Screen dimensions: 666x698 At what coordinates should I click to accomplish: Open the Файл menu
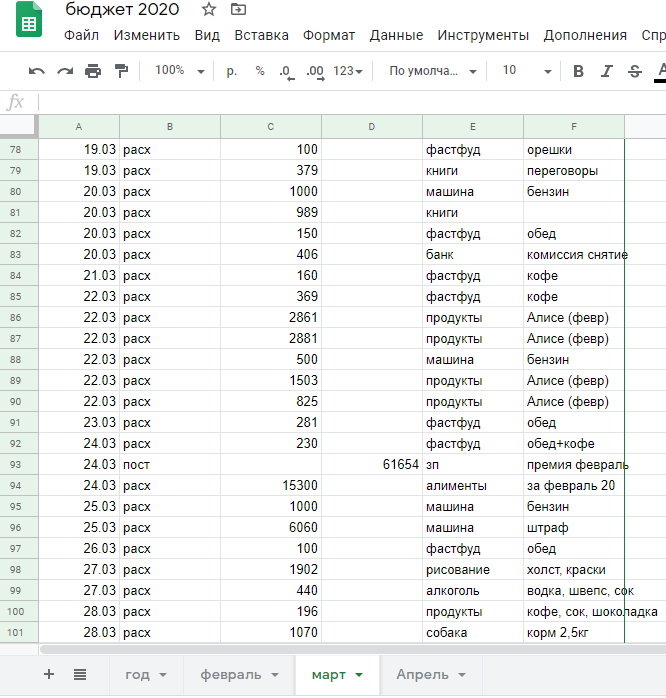coord(81,35)
